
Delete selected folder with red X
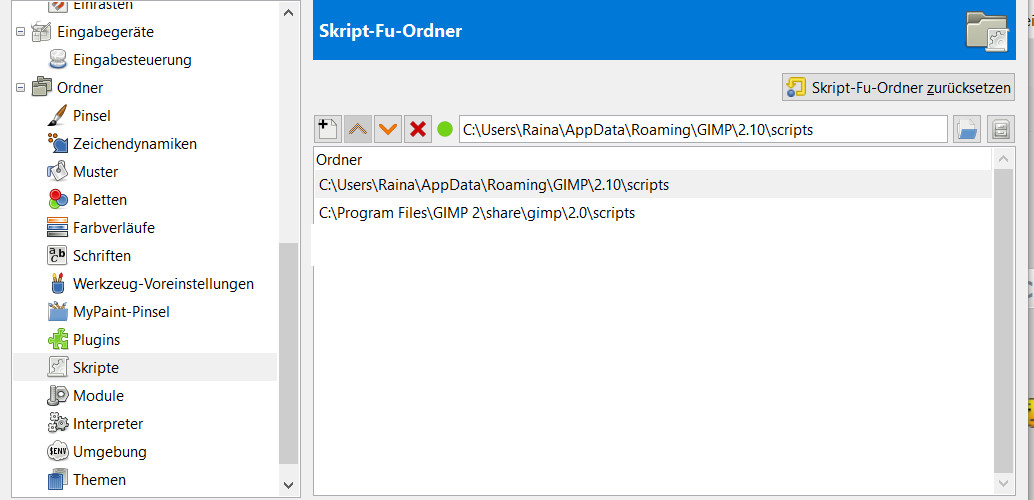(417, 129)
